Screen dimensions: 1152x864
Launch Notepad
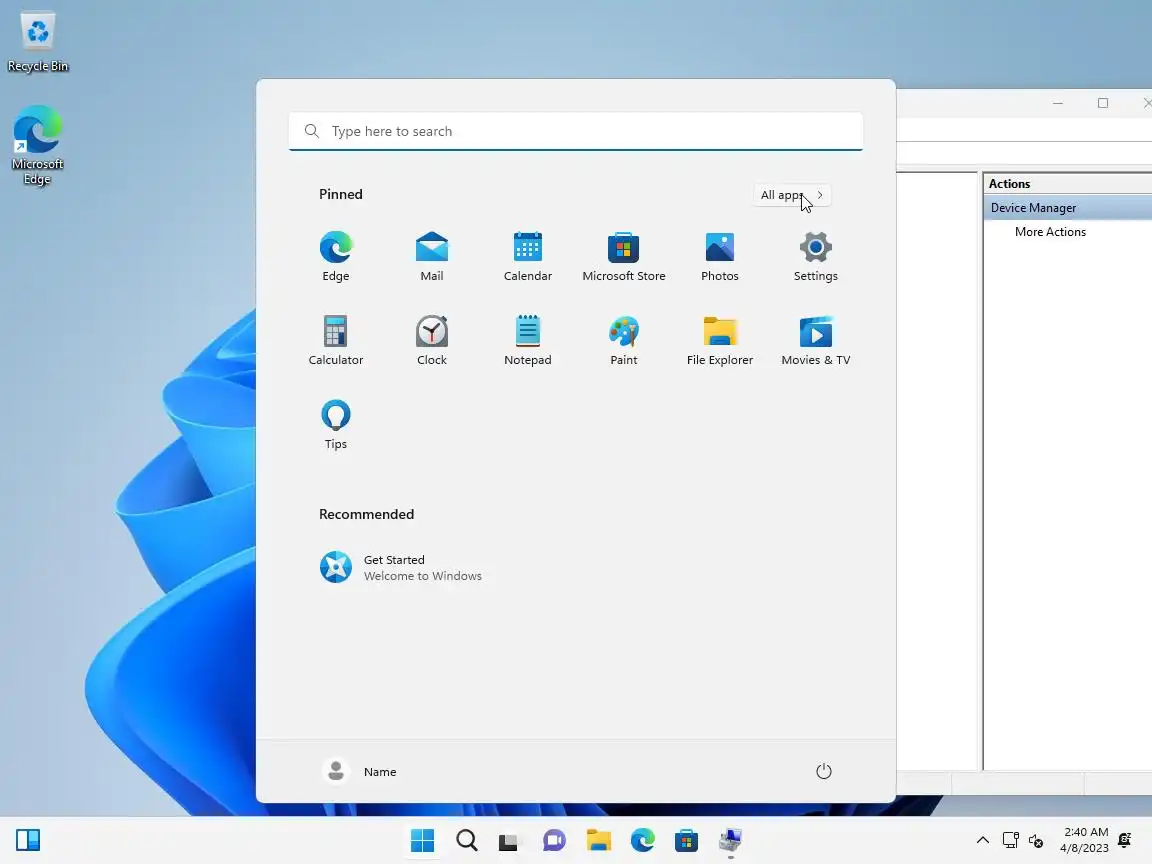click(x=528, y=340)
